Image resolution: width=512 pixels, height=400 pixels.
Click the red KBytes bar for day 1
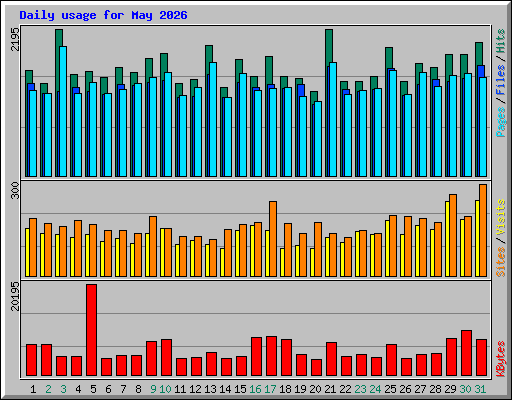point(32,360)
